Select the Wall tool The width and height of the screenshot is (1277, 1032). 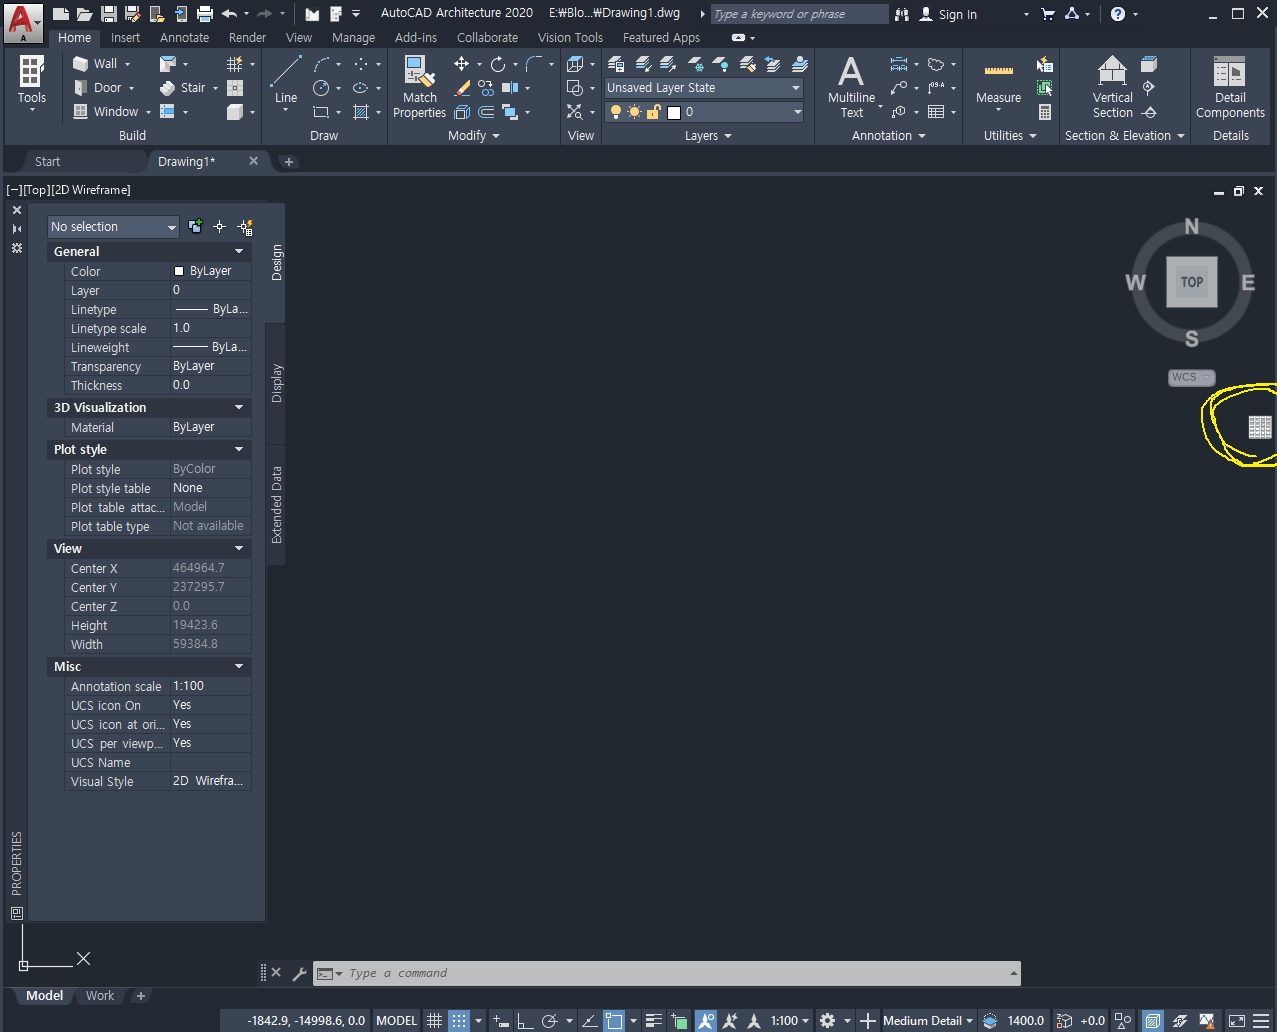(x=96, y=63)
